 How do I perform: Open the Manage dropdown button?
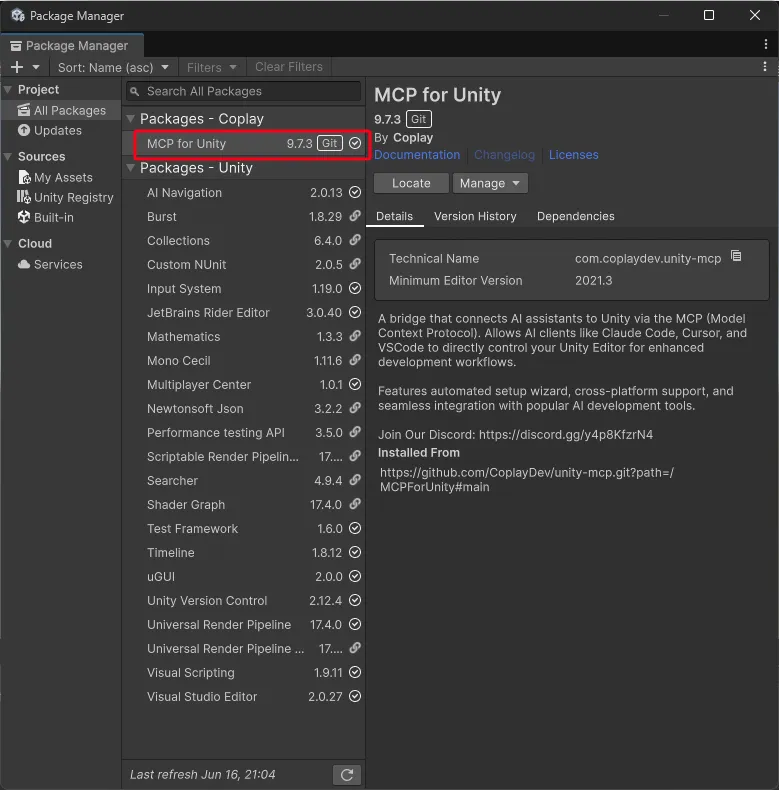click(490, 183)
